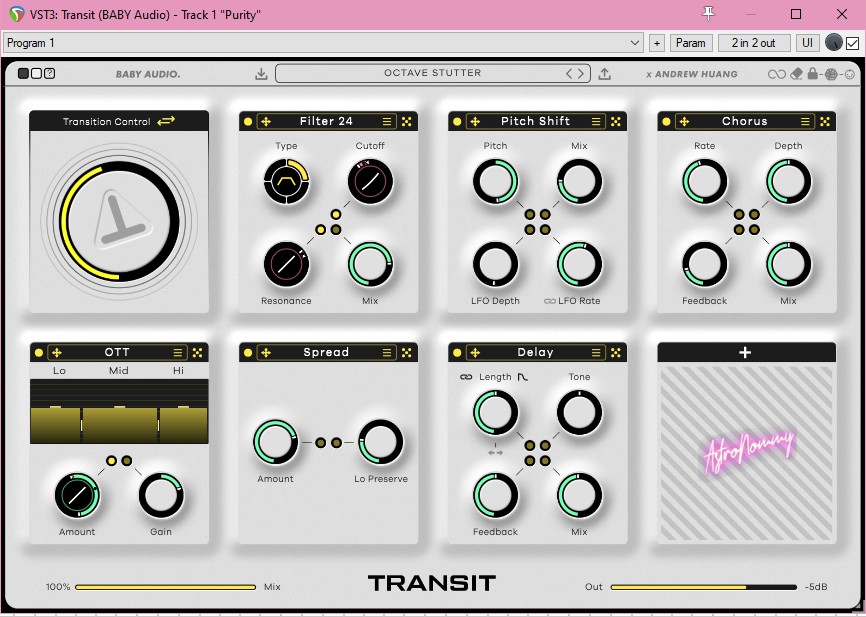Click the download preset icon
This screenshot has height=617, width=866.
261,74
